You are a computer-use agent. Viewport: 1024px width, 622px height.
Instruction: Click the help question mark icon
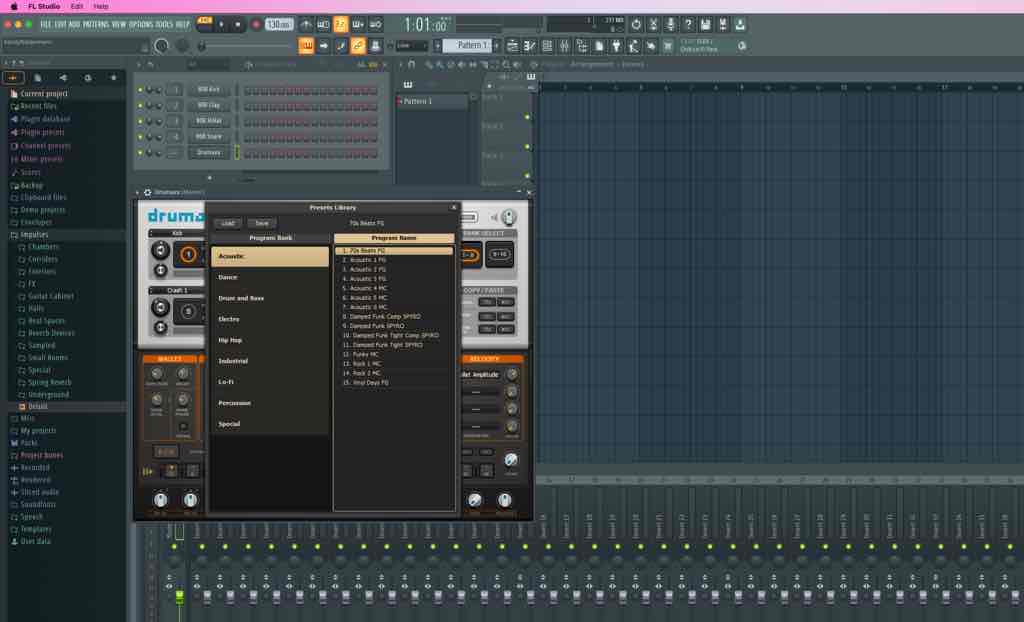pos(688,24)
